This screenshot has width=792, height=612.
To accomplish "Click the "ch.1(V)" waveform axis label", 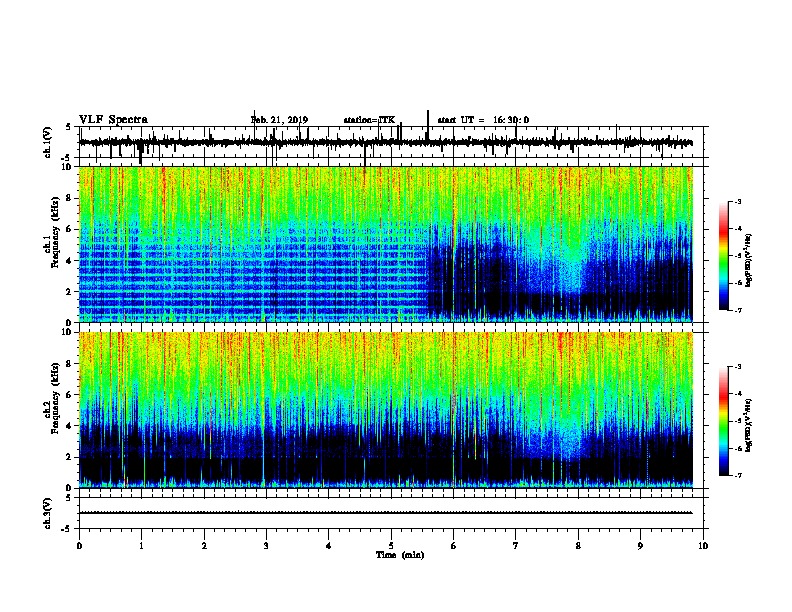I will point(48,142).
